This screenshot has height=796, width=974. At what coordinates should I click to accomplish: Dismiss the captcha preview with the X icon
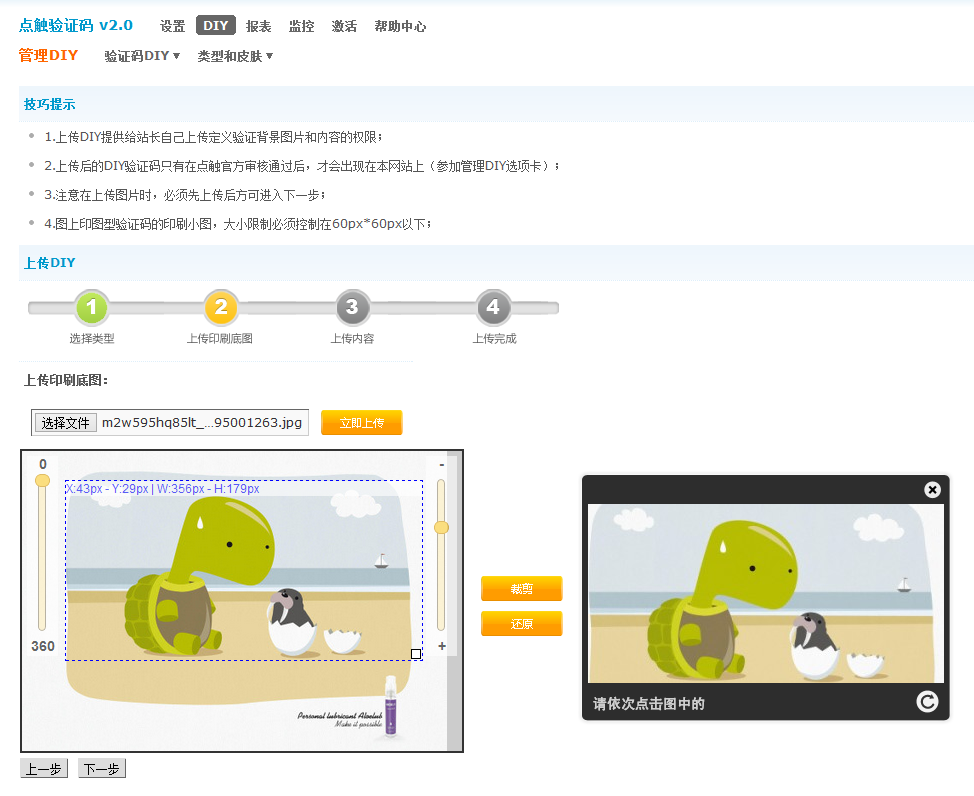point(932,489)
